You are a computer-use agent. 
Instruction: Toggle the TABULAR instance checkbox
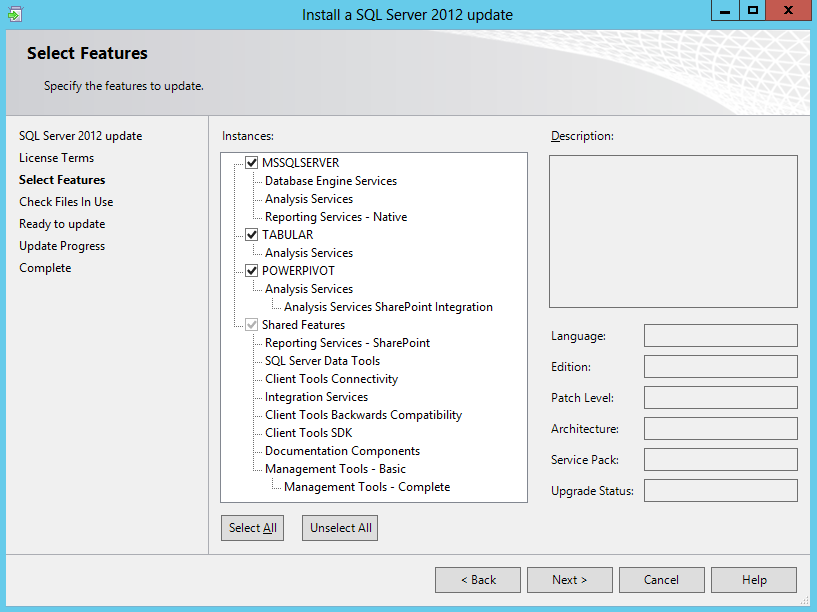(252, 234)
